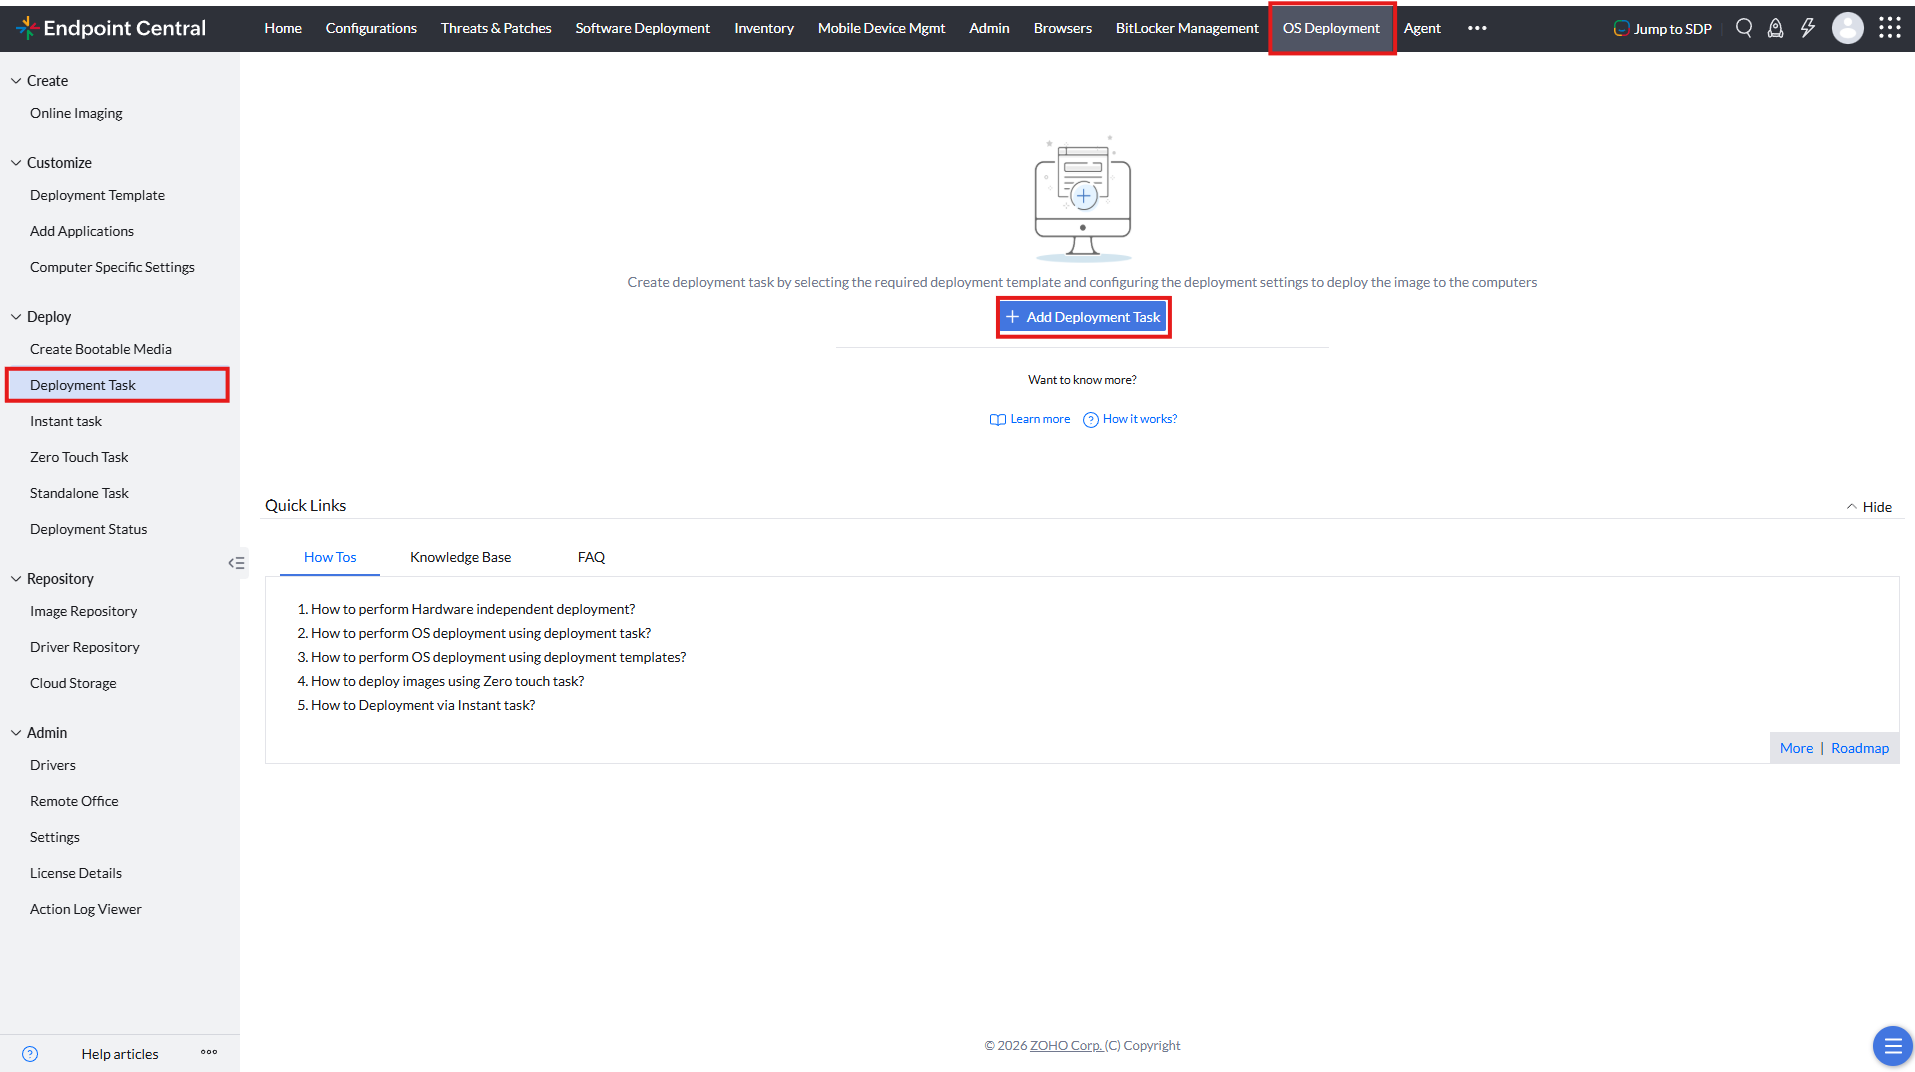Open Online Imaging
The height and width of the screenshot is (1072, 1915).
tap(76, 113)
